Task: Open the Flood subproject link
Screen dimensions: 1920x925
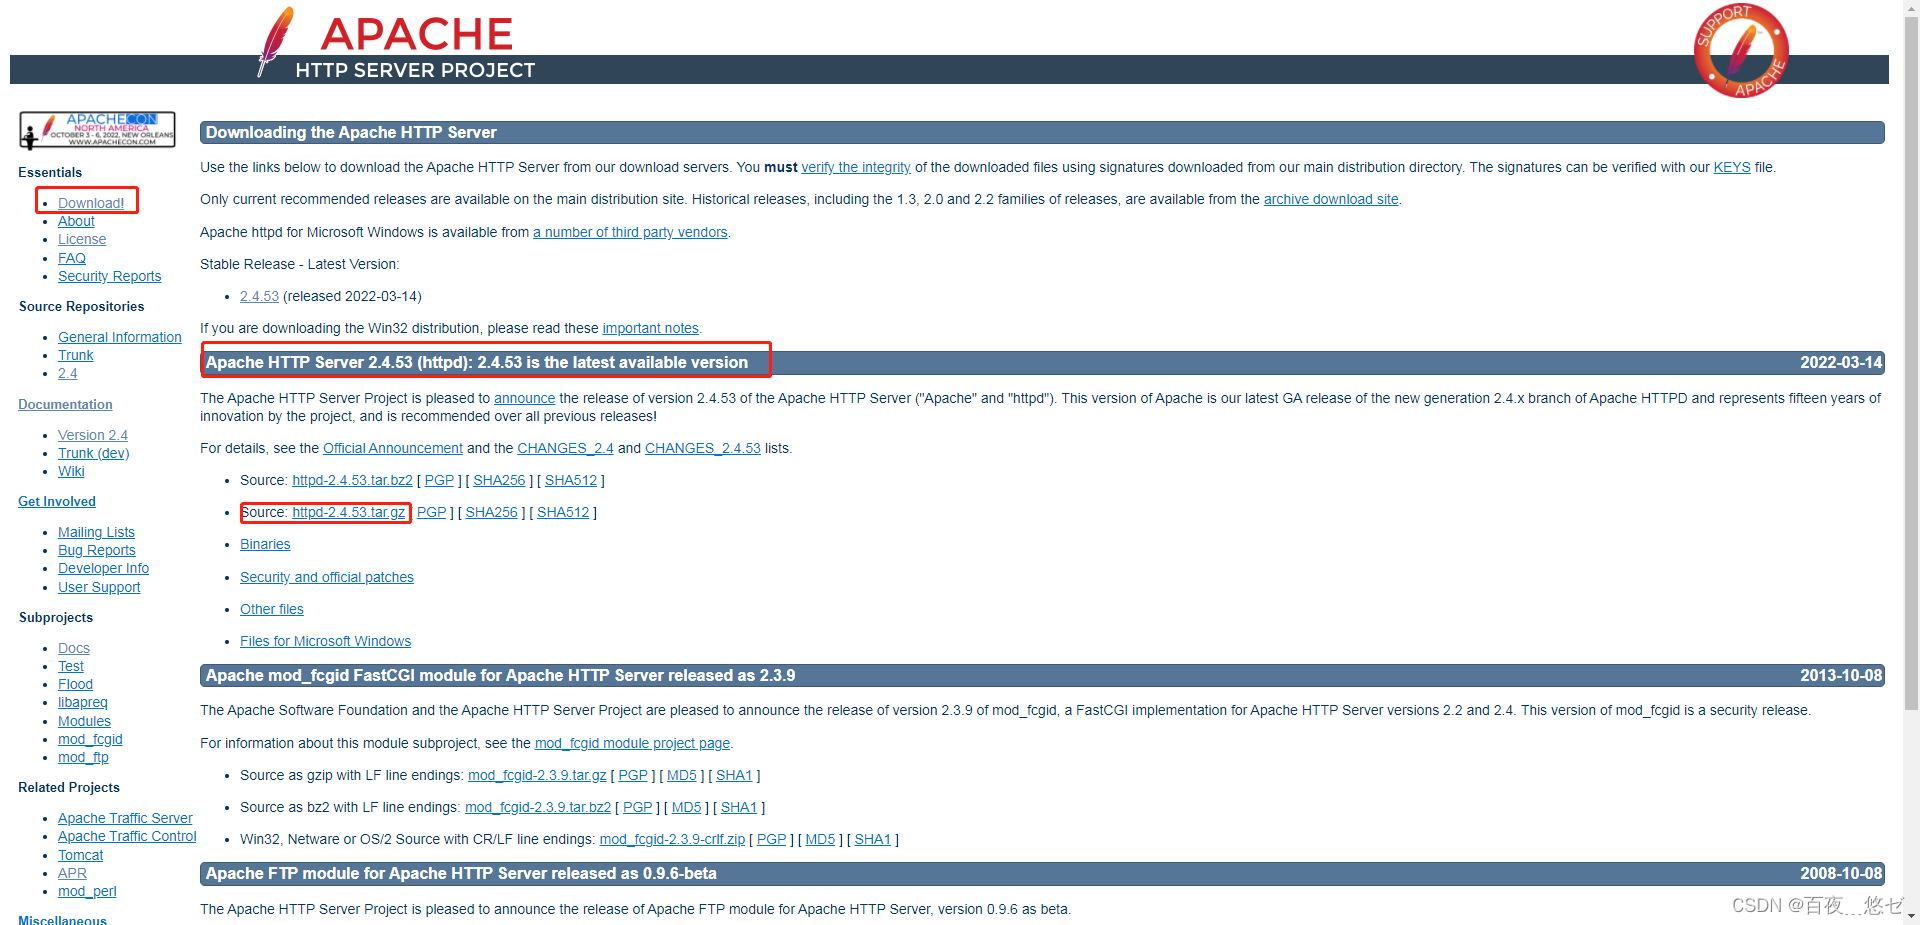Action: click(75, 684)
